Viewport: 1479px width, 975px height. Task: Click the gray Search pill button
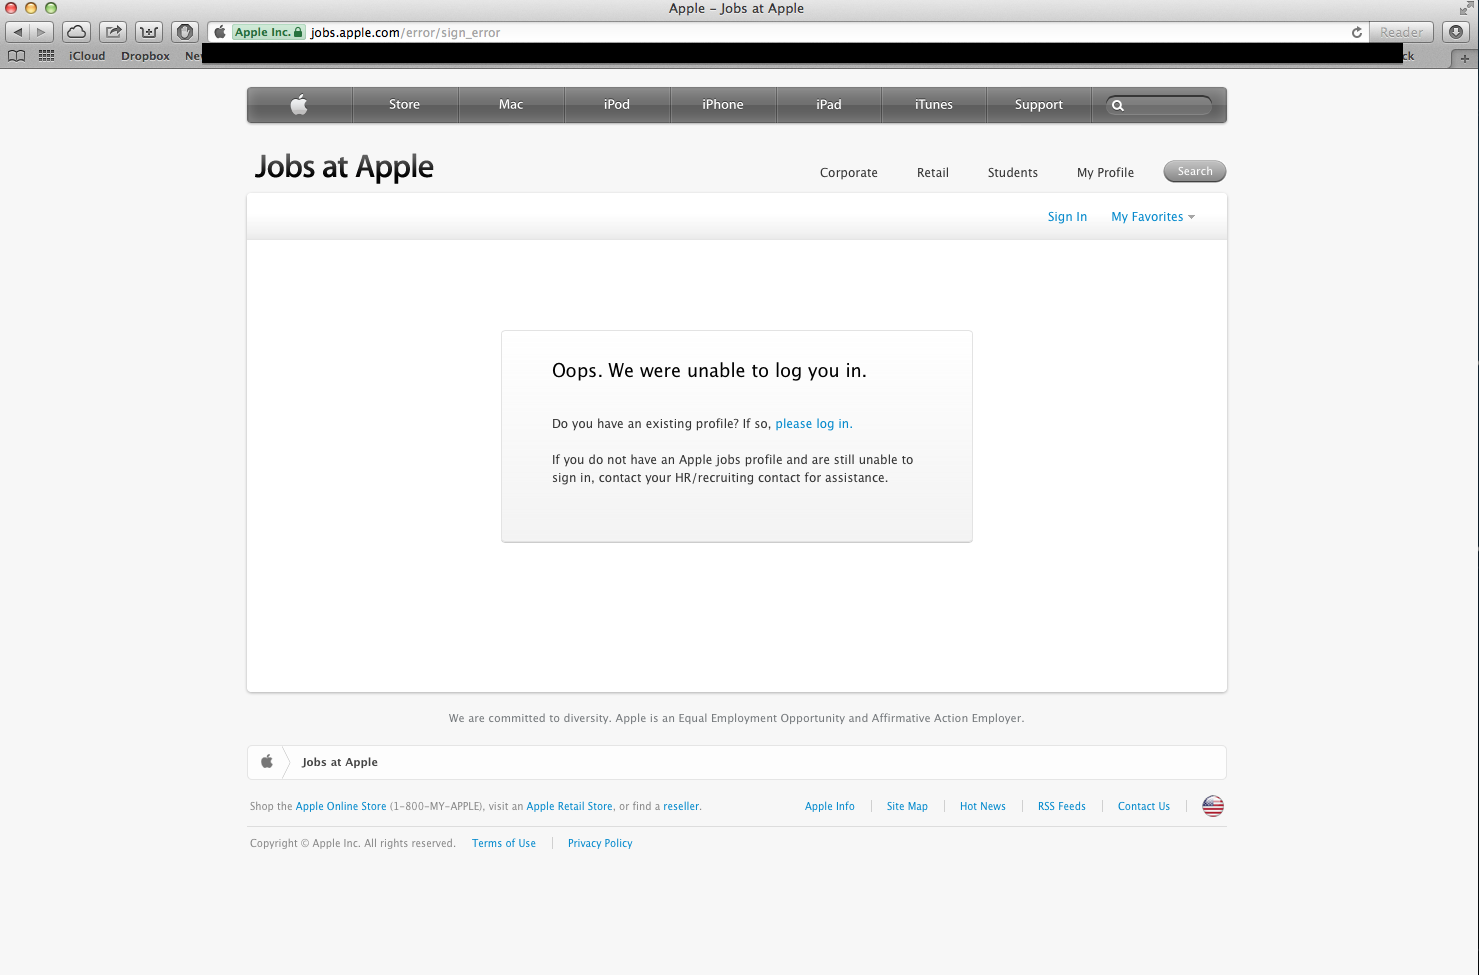pos(1195,171)
